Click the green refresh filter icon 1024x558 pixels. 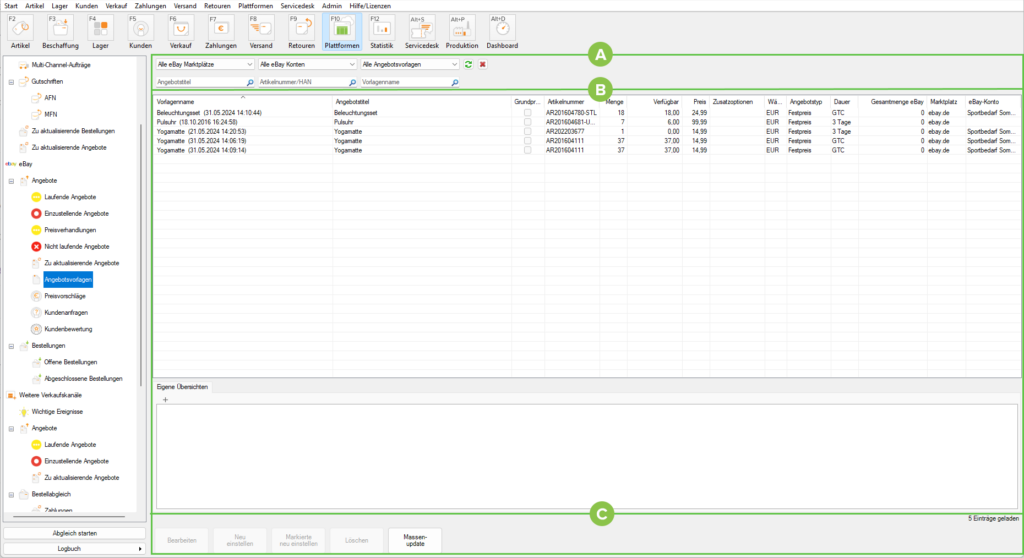point(468,64)
